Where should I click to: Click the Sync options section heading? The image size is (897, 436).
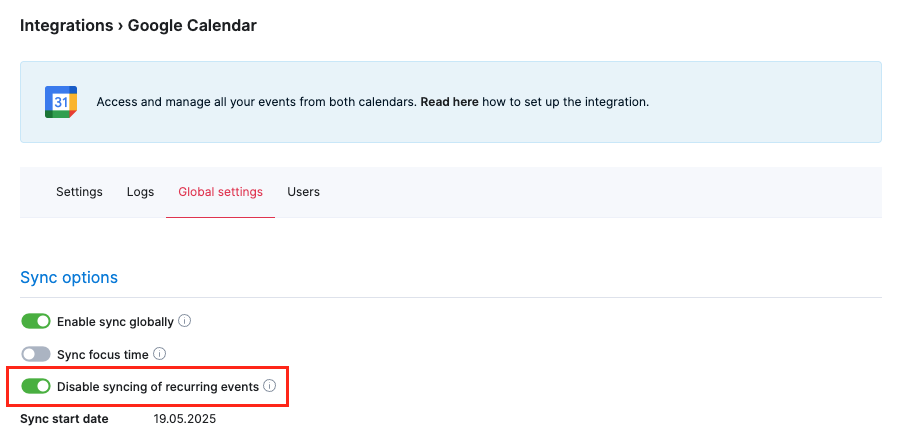click(x=69, y=277)
